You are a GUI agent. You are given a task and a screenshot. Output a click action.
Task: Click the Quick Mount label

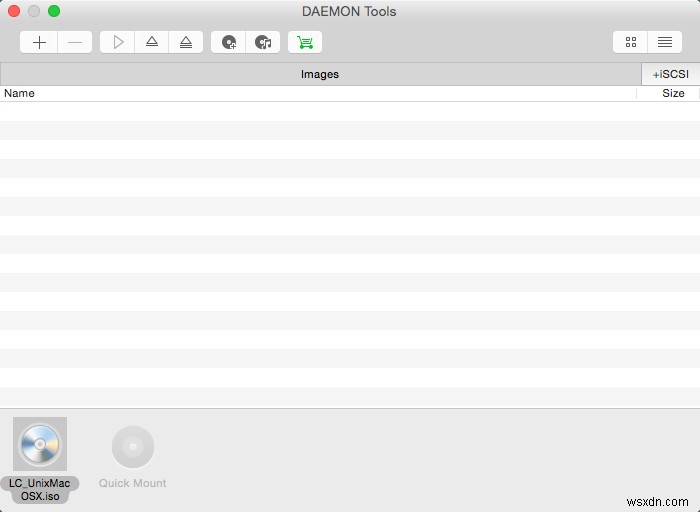tap(133, 483)
